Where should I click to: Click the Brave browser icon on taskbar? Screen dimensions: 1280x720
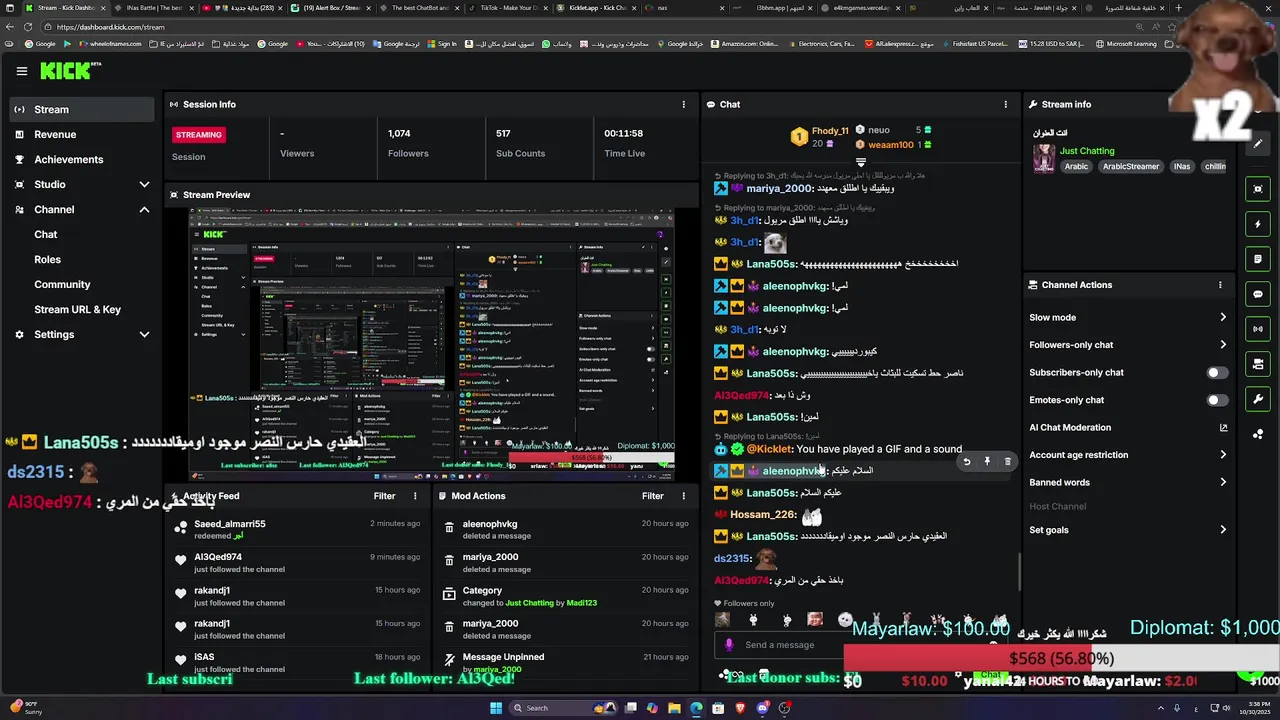point(741,708)
